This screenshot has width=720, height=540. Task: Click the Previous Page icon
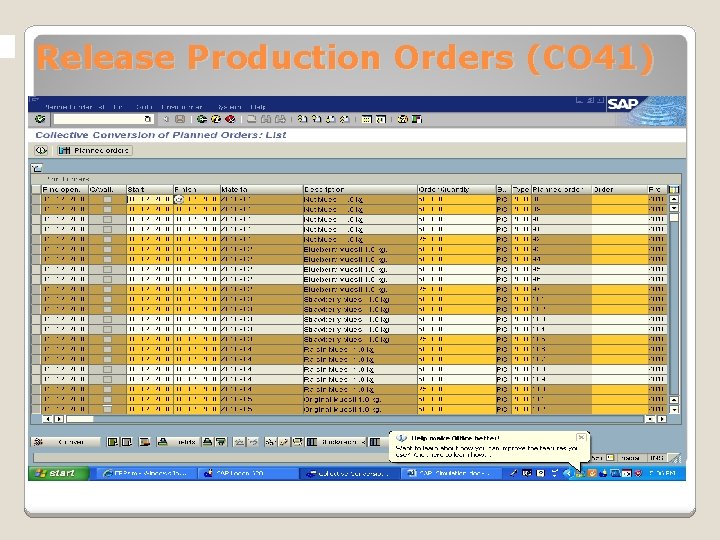(316, 119)
